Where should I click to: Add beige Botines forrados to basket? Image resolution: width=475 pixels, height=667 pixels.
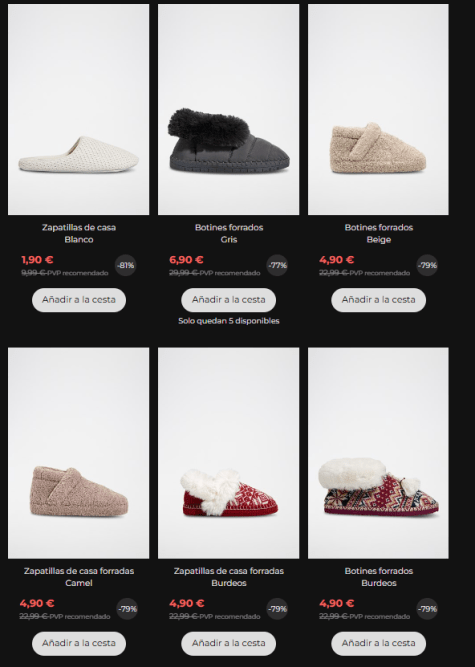tap(378, 300)
